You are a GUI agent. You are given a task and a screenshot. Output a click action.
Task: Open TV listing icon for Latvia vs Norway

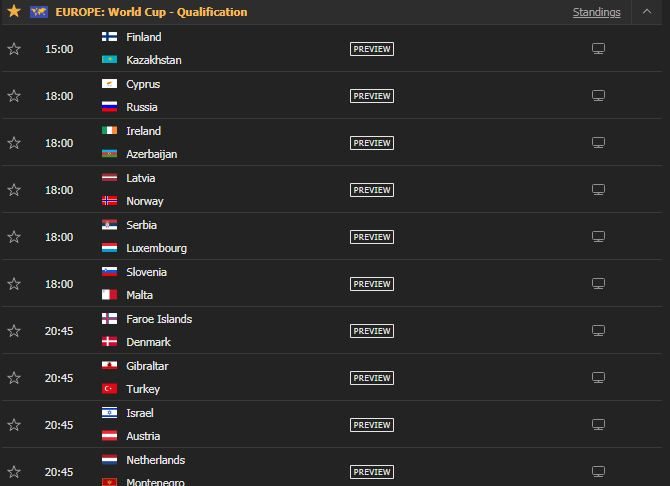click(x=598, y=190)
